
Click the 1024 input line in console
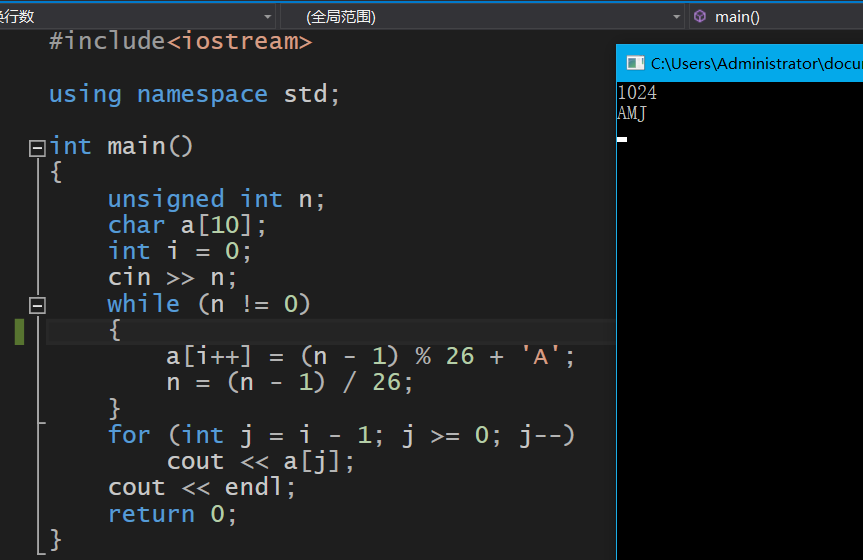pyautogui.click(x=637, y=93)
